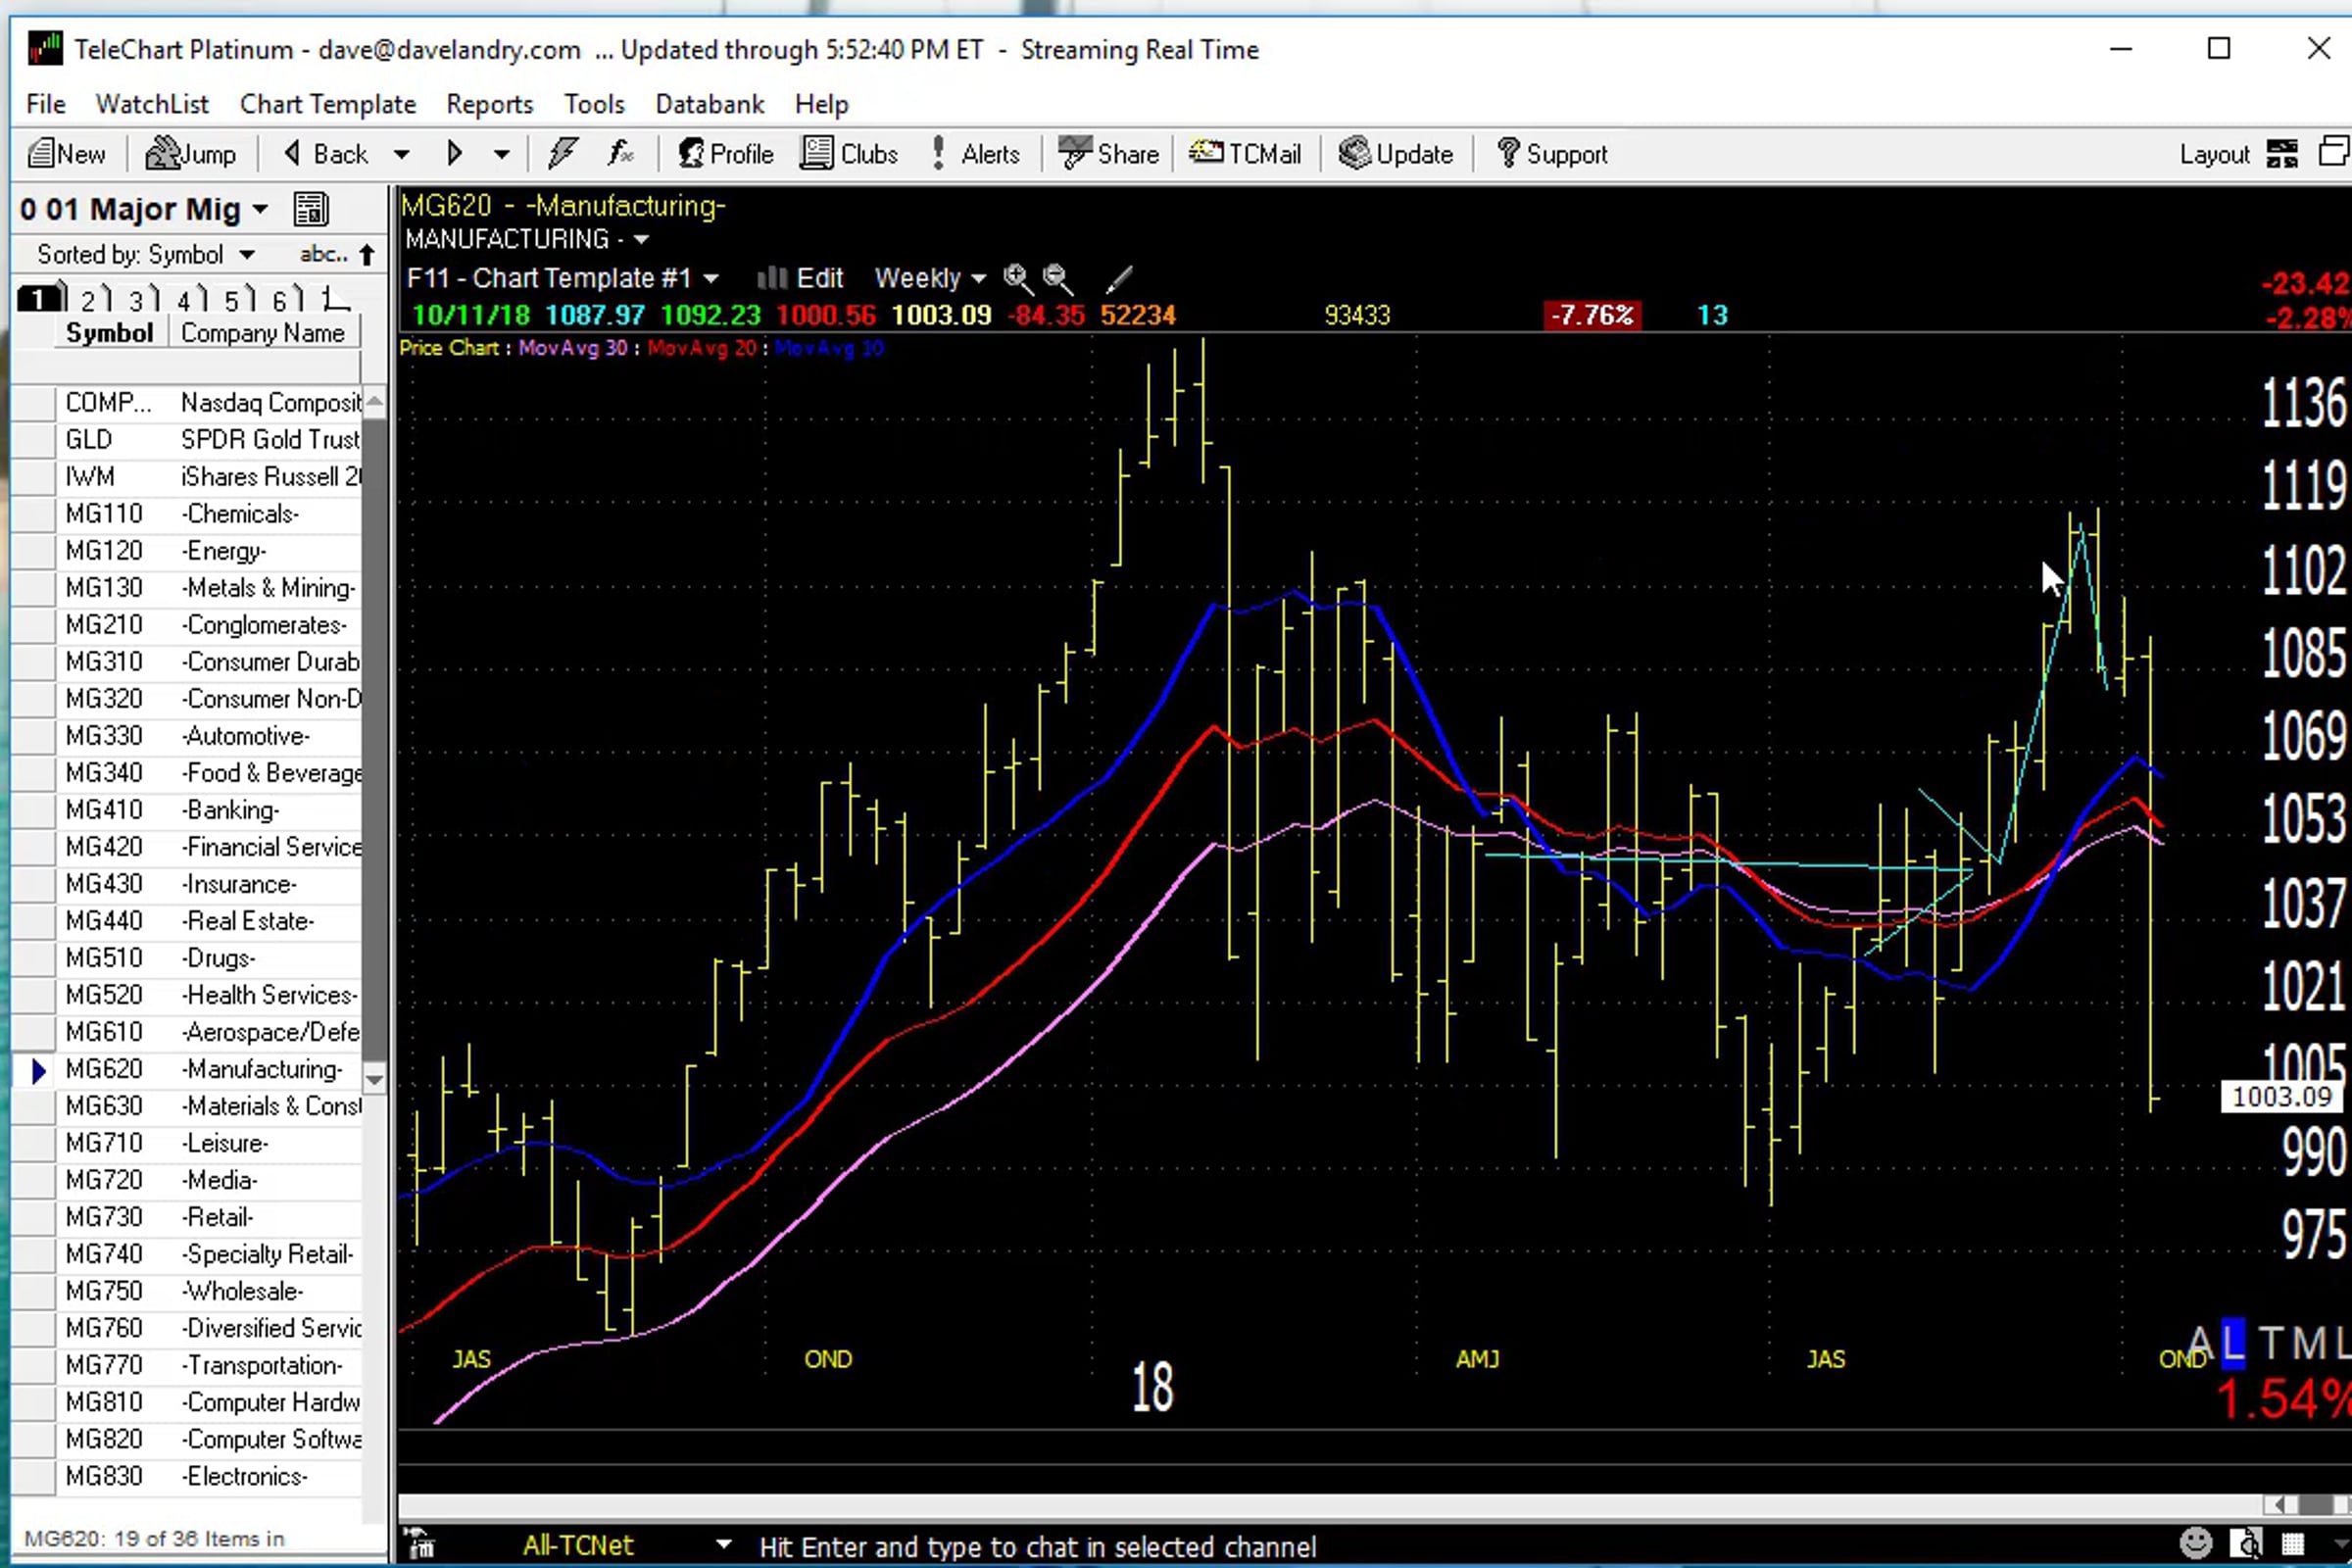This screenshot has width=2352, height=1568.
Task: Click the watchlist scrollbar down arrow
Action: (x=374, y=1079)
